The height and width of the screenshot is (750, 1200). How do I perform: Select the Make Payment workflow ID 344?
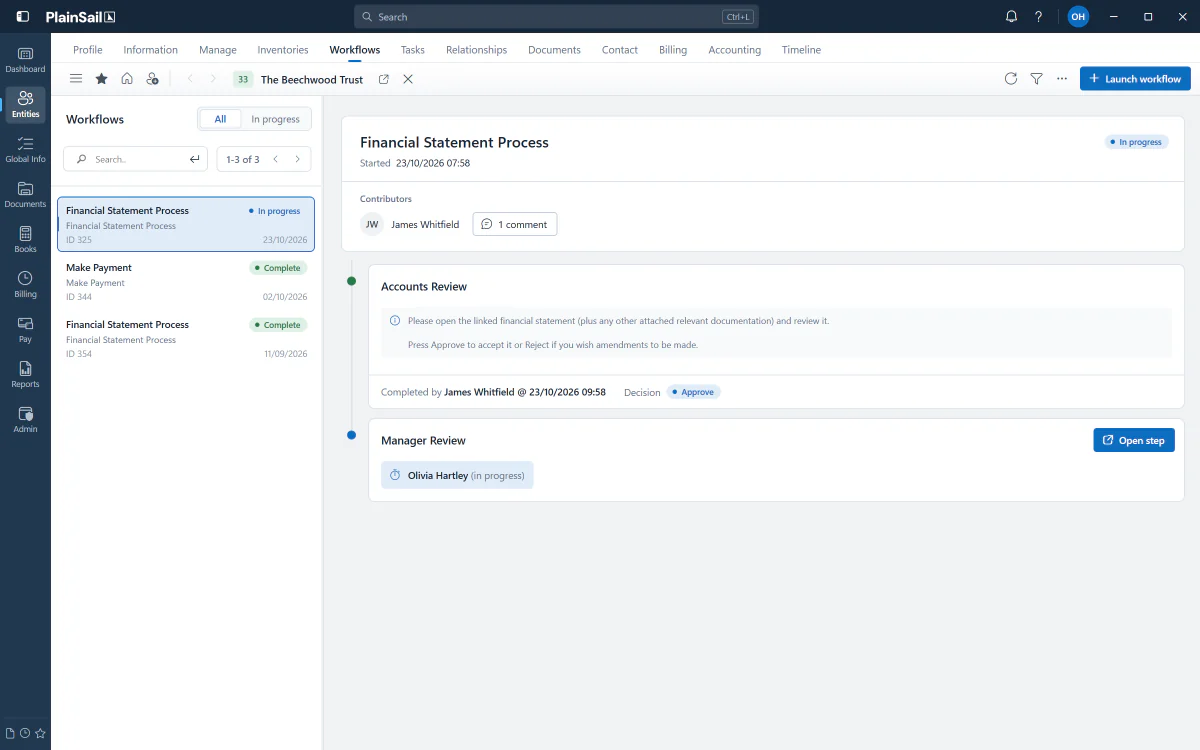pos(186,282)
